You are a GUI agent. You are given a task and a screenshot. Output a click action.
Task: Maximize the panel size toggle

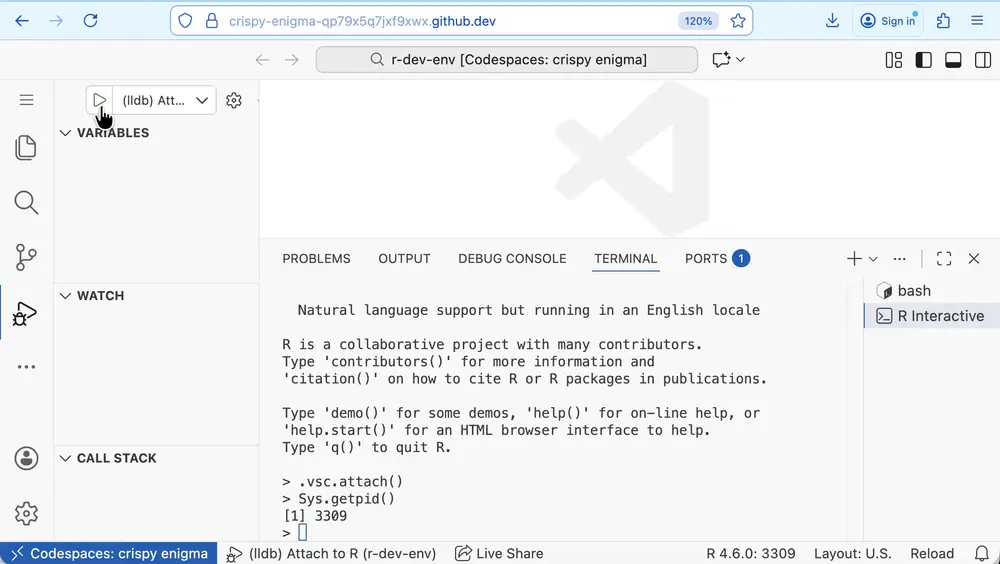pos(944,258)
